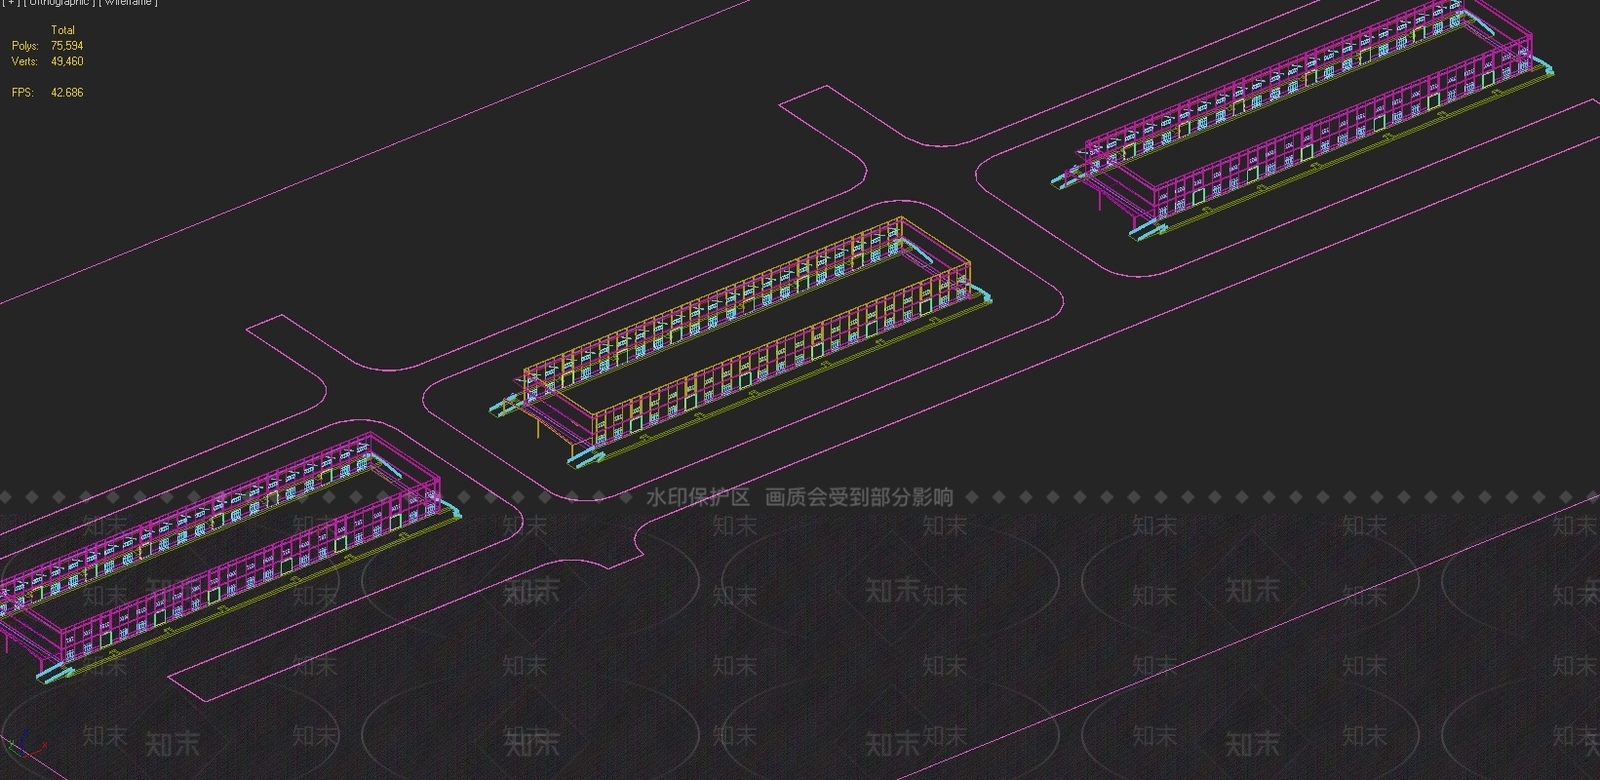This screenshot has width=1600, height=780.
Task: Click the "Polys:" statistics label
Action: [25, 46]
